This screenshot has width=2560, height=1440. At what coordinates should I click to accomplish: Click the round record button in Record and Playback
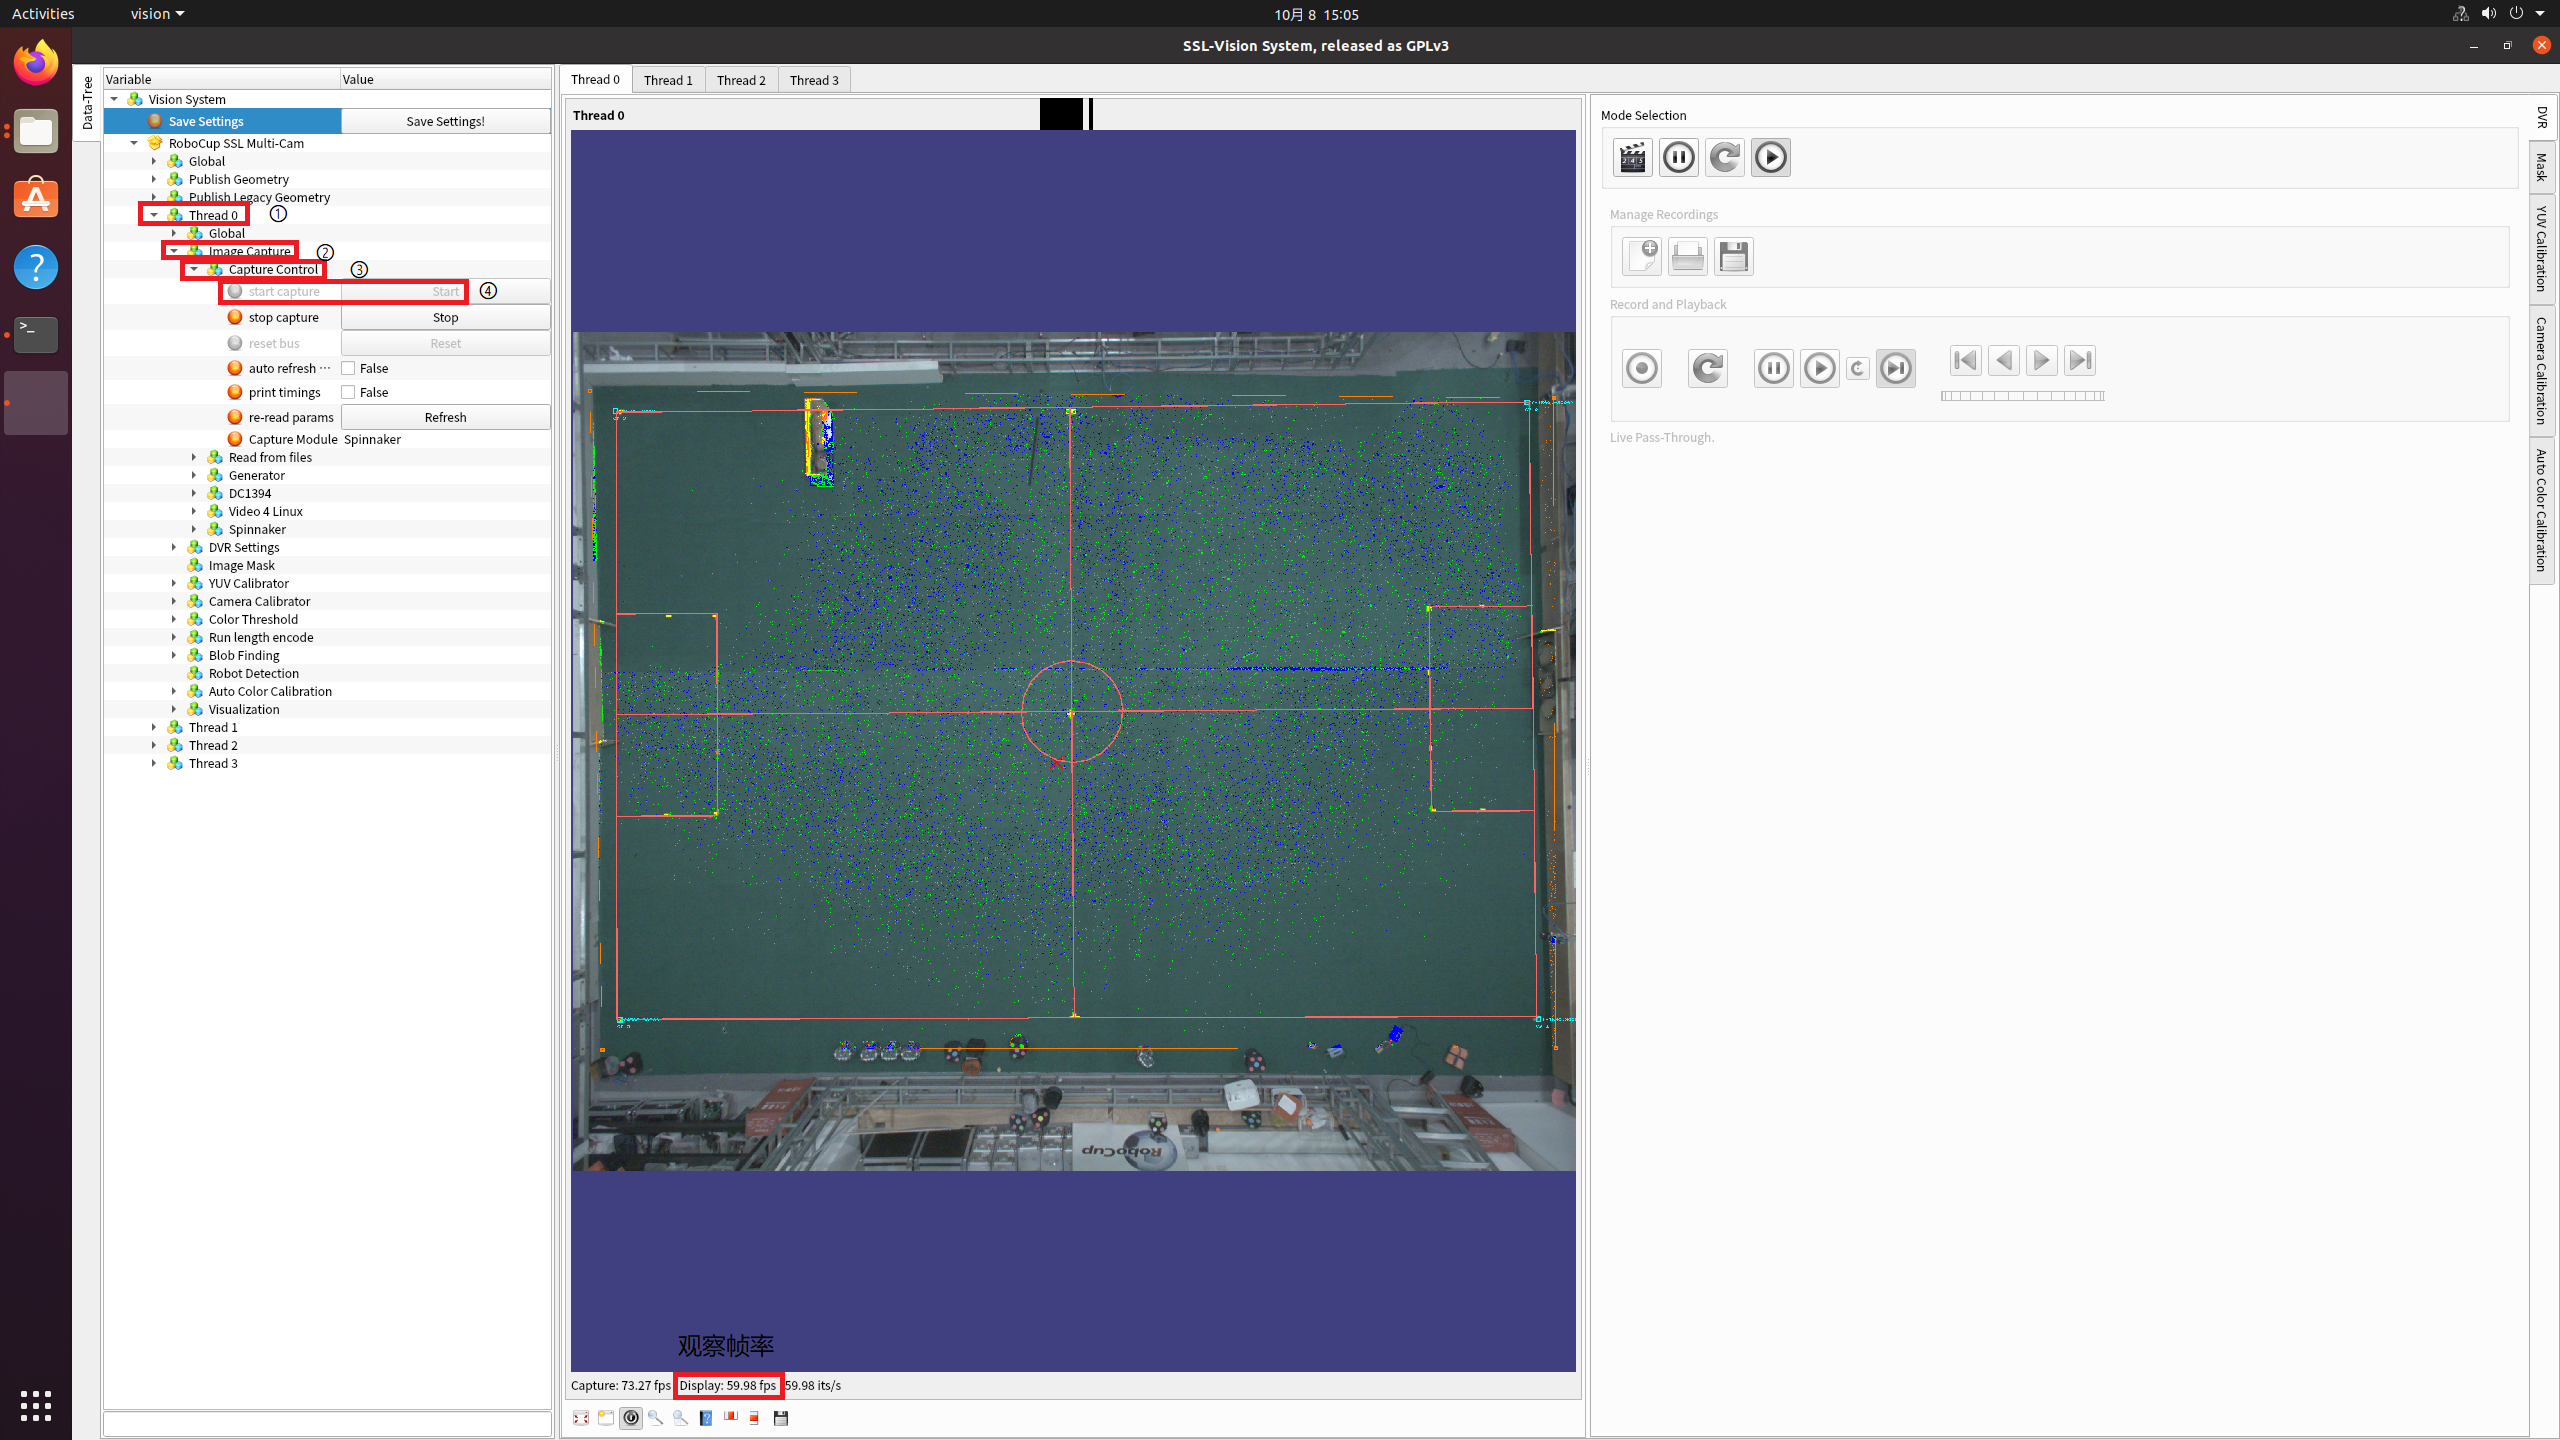coord(1641,368)
